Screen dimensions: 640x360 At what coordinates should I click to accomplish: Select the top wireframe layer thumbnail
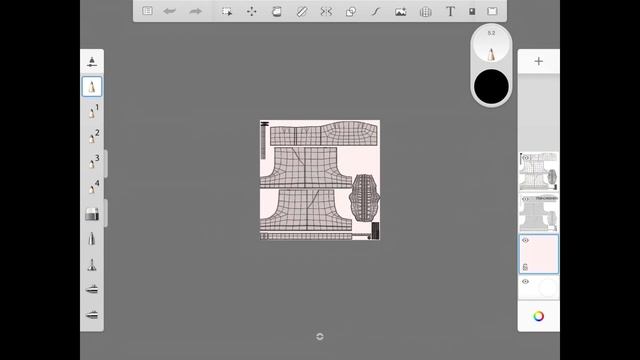click(539, 171)
